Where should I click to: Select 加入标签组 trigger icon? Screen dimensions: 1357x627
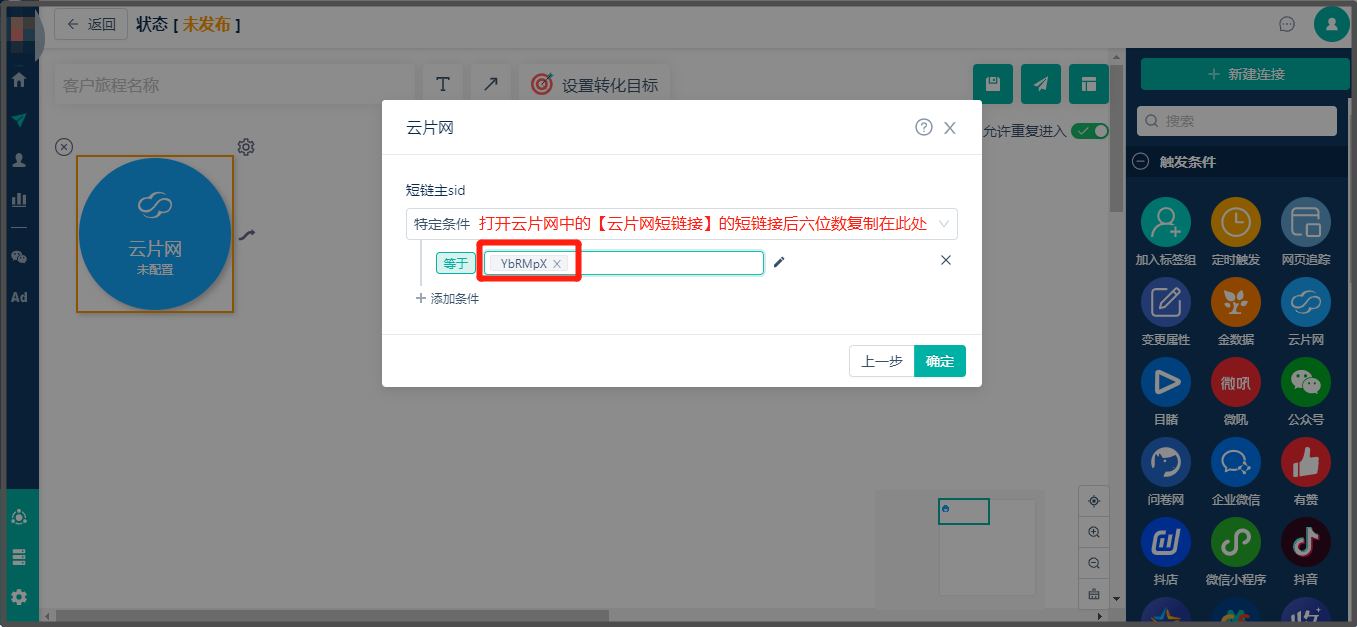pyautogui.click(x=1166, y=222)
